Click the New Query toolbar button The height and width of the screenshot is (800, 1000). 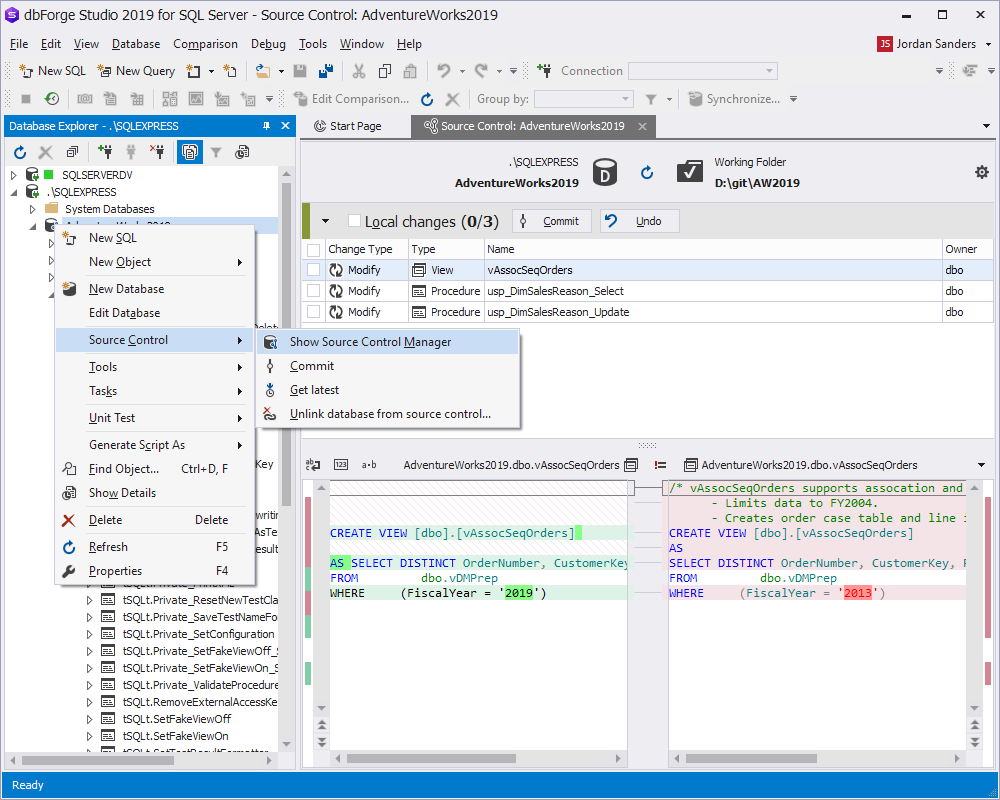tap(136, 71)
